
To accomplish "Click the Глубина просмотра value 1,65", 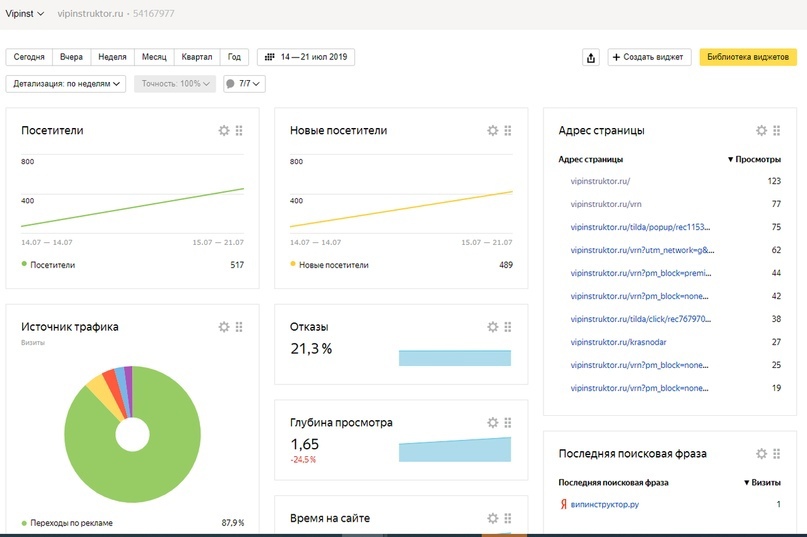I will pos(305,444).
